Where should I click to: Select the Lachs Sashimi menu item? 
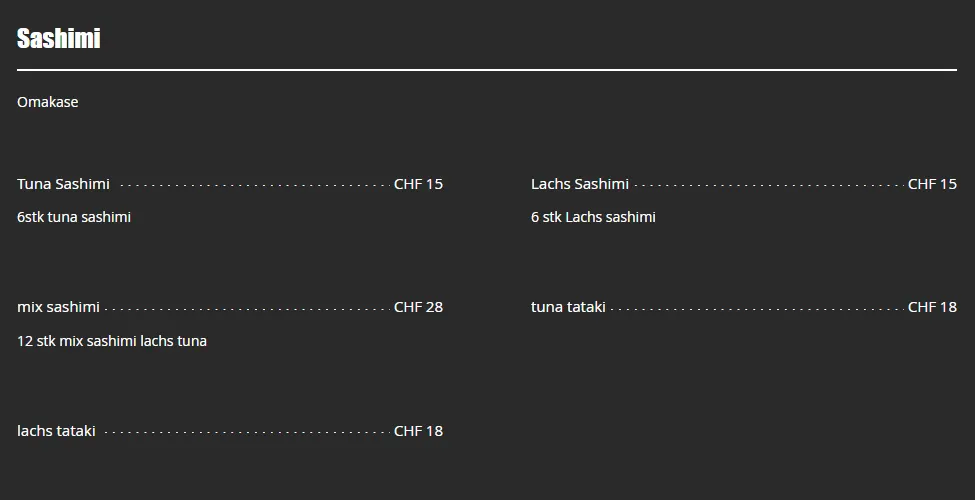[579, 184]
